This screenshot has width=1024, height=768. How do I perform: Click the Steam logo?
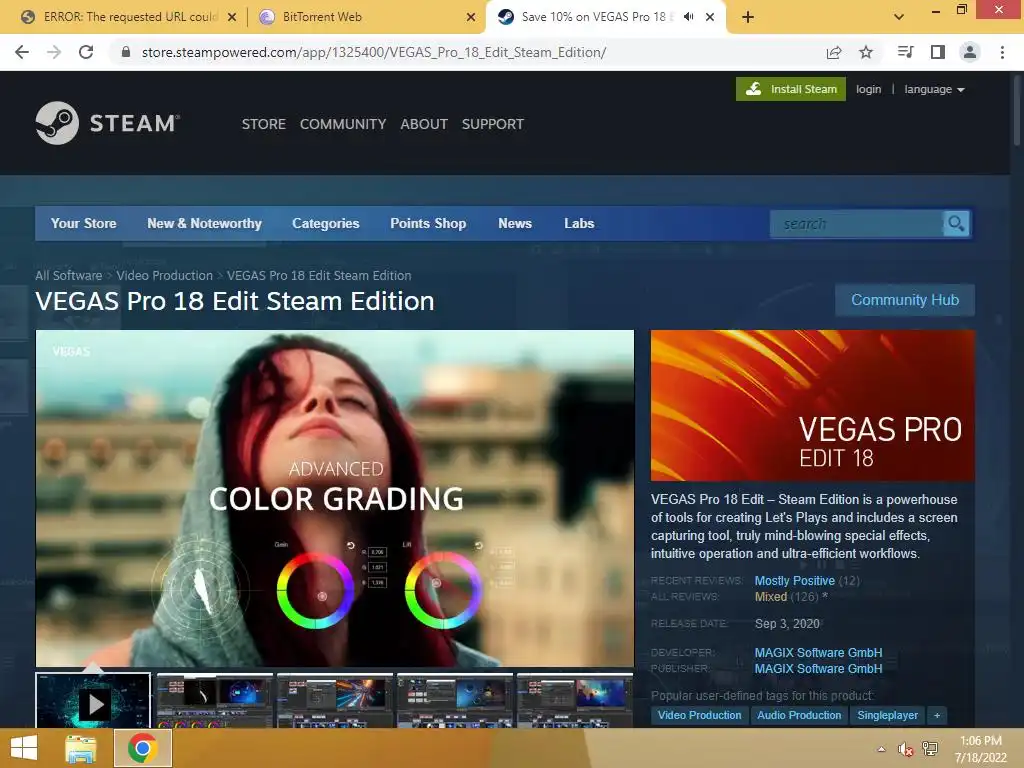click(108, 123)
